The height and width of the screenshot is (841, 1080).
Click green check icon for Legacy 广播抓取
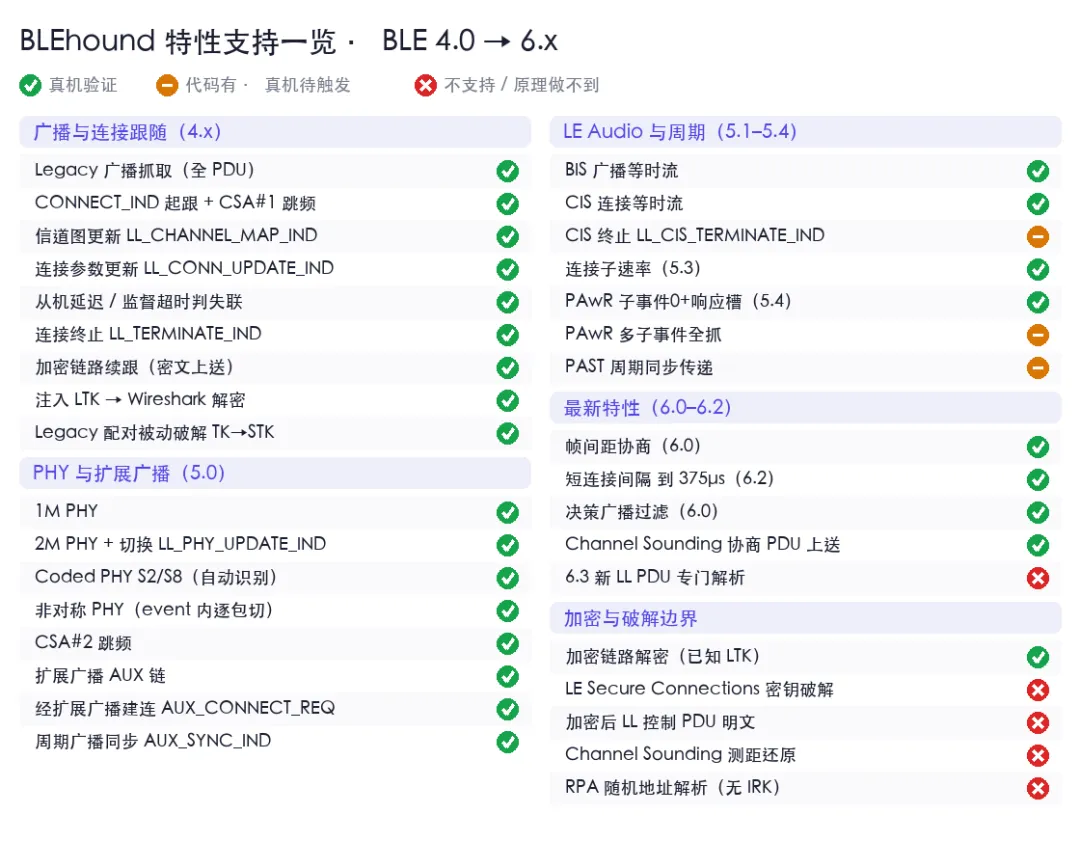click(508, 171)
